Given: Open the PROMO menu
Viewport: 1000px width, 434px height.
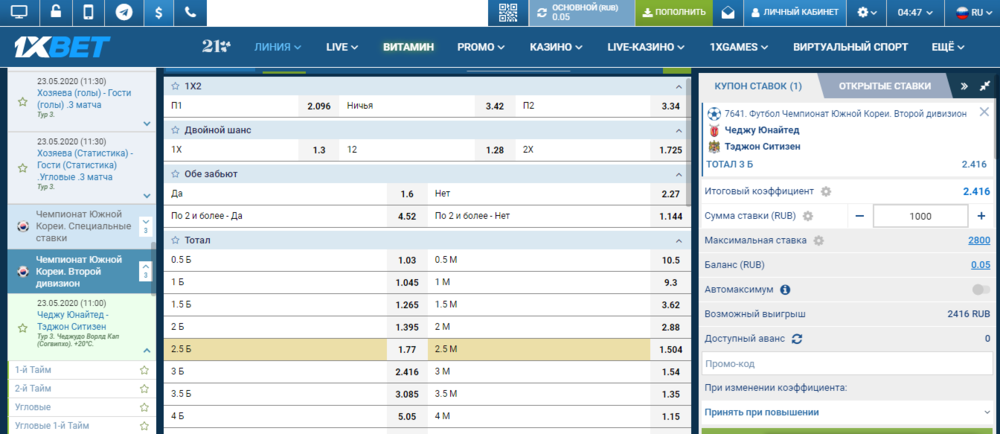Looking at the screenshot, I should coord(481,47).
